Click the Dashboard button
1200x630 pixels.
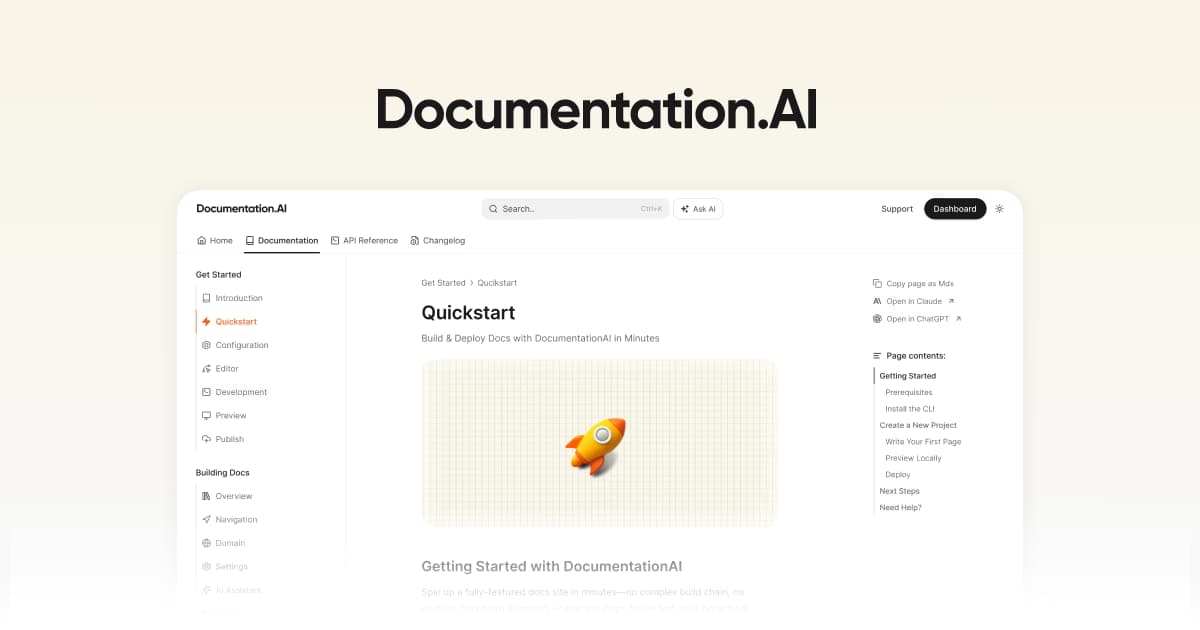point(954,209)
